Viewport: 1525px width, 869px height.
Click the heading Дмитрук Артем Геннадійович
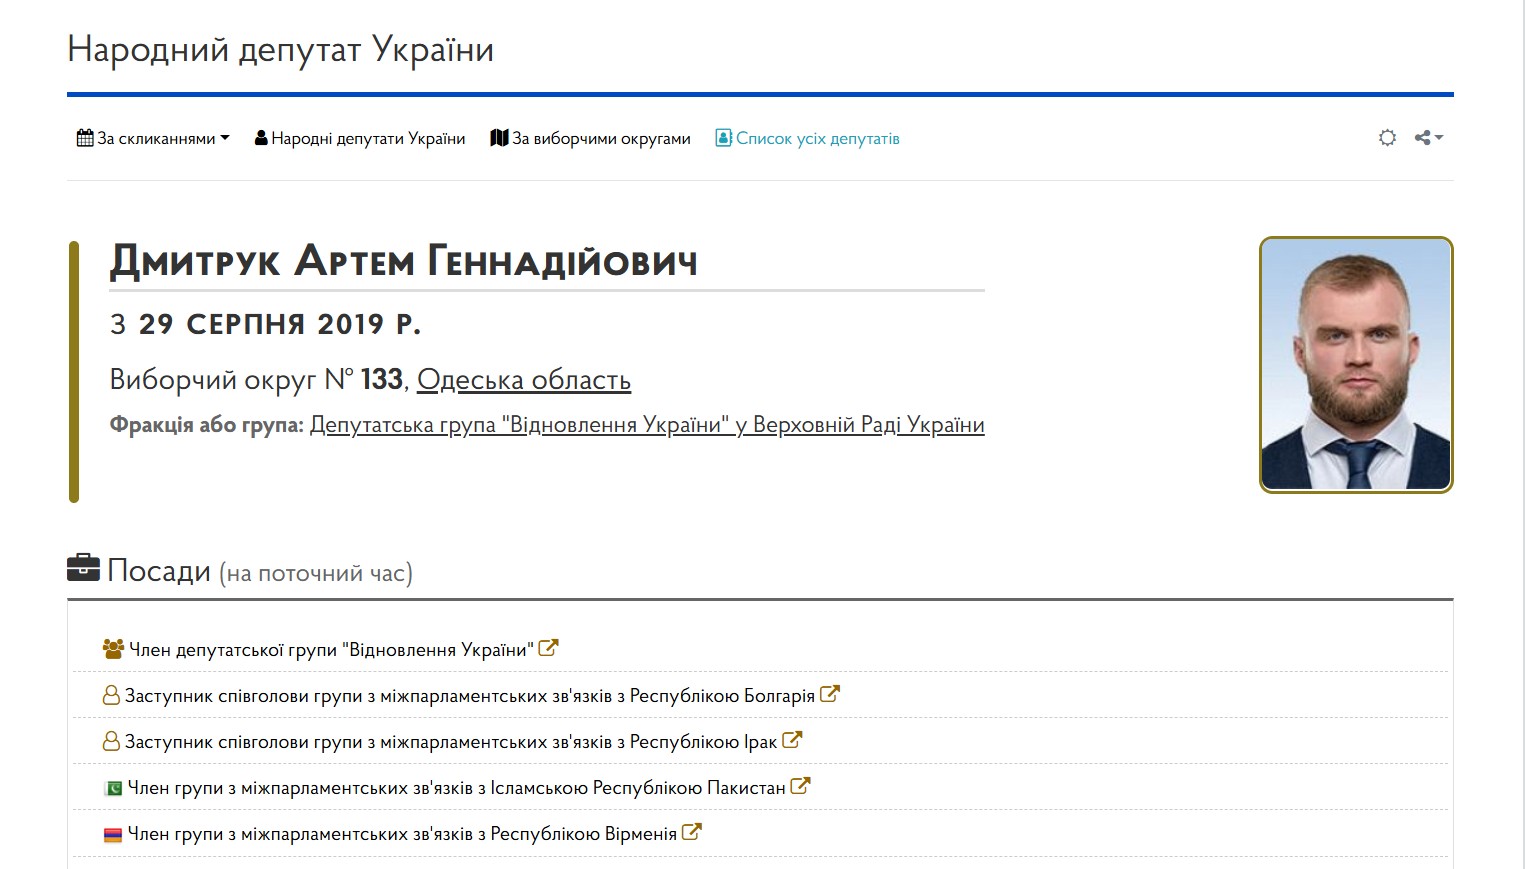(404, 262)
